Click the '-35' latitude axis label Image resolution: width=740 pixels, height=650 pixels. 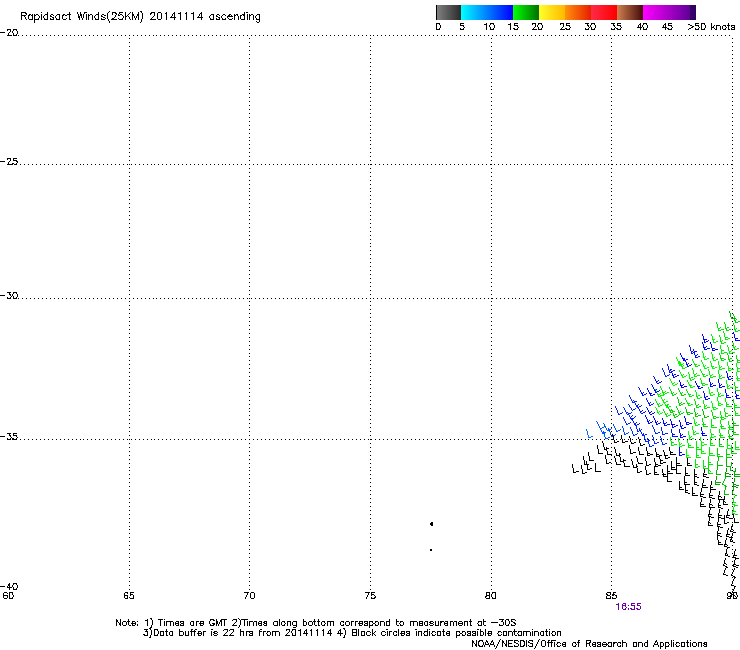pyautogui.click(x=9, y=436)
